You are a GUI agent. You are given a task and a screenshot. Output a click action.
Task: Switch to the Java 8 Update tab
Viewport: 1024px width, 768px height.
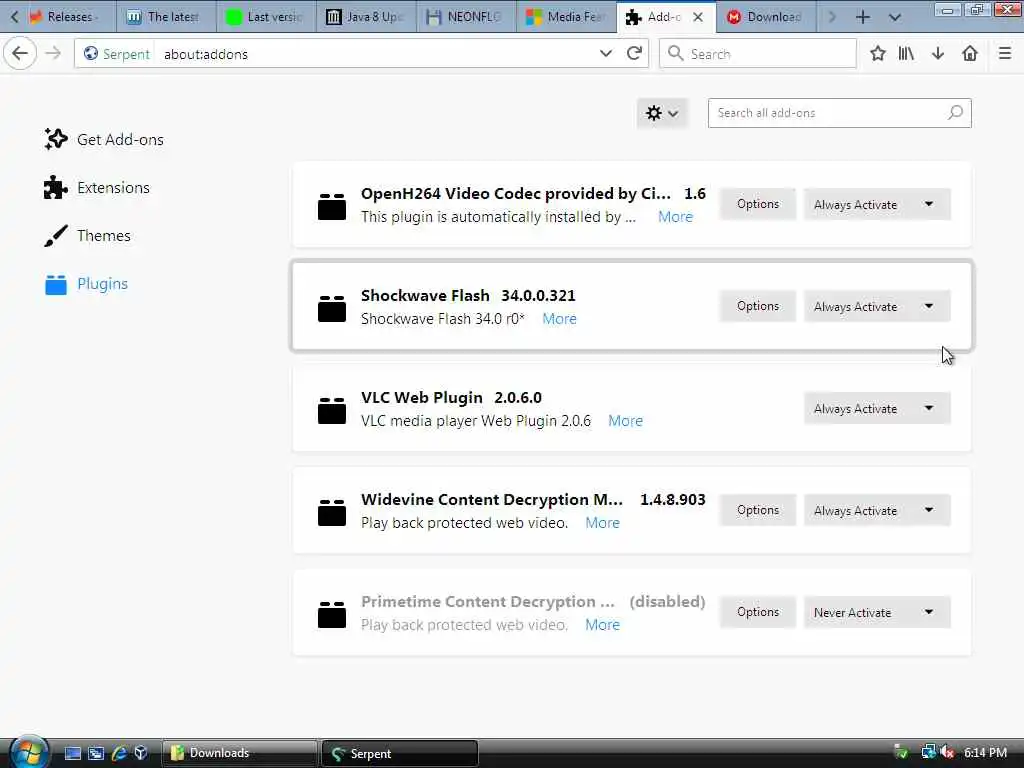pyautogui.click(x=367, y=17)
